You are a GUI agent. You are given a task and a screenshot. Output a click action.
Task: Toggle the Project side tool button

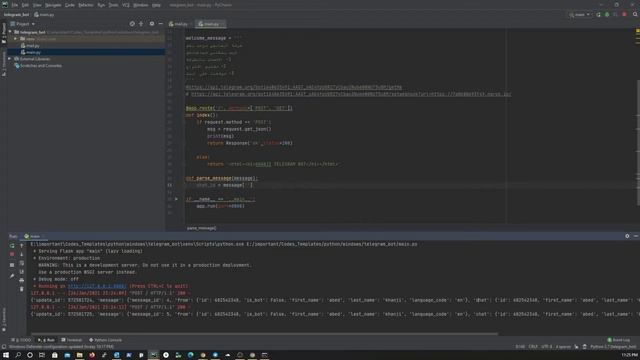(4, 32)
